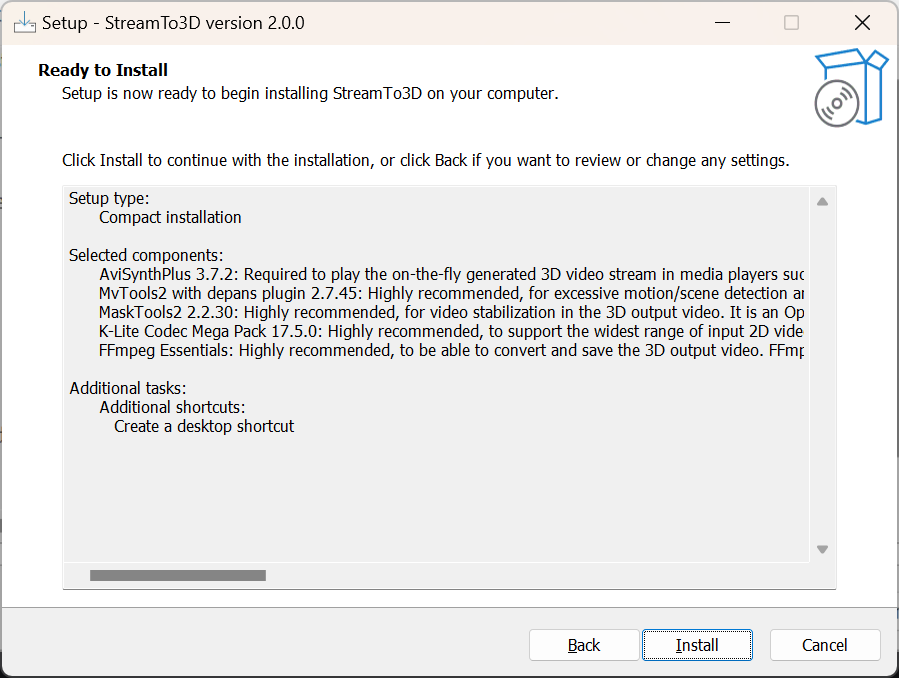
Task: Click the K-Lite Codec Mega Pack line
Action: (x=451, y=331)
